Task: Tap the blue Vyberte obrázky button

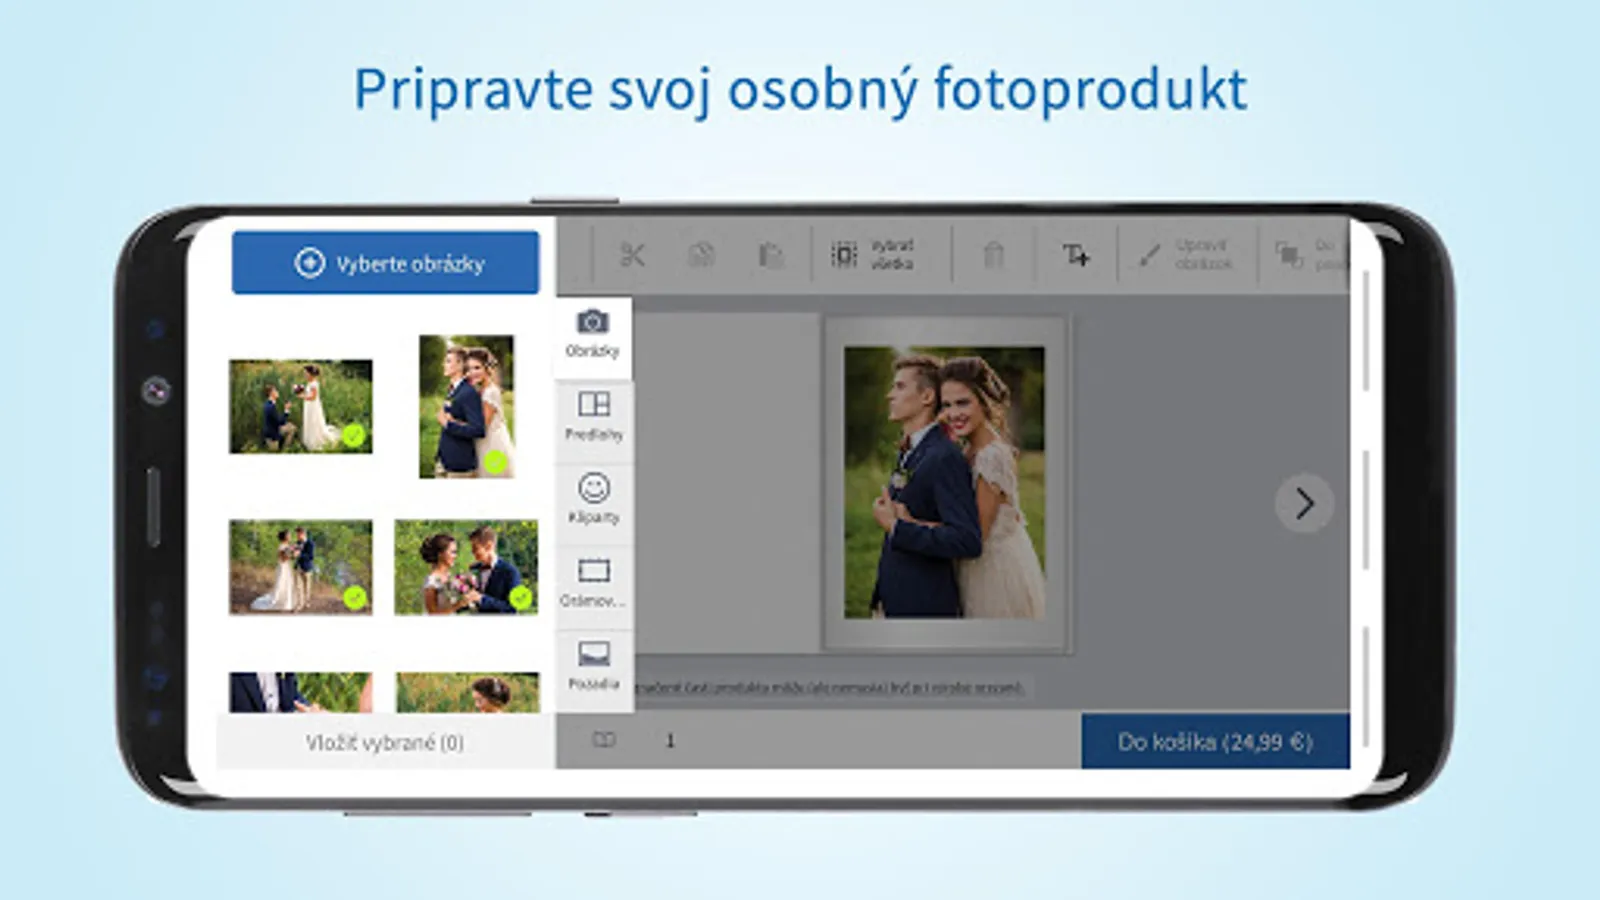Action: [x=385, y=263]
